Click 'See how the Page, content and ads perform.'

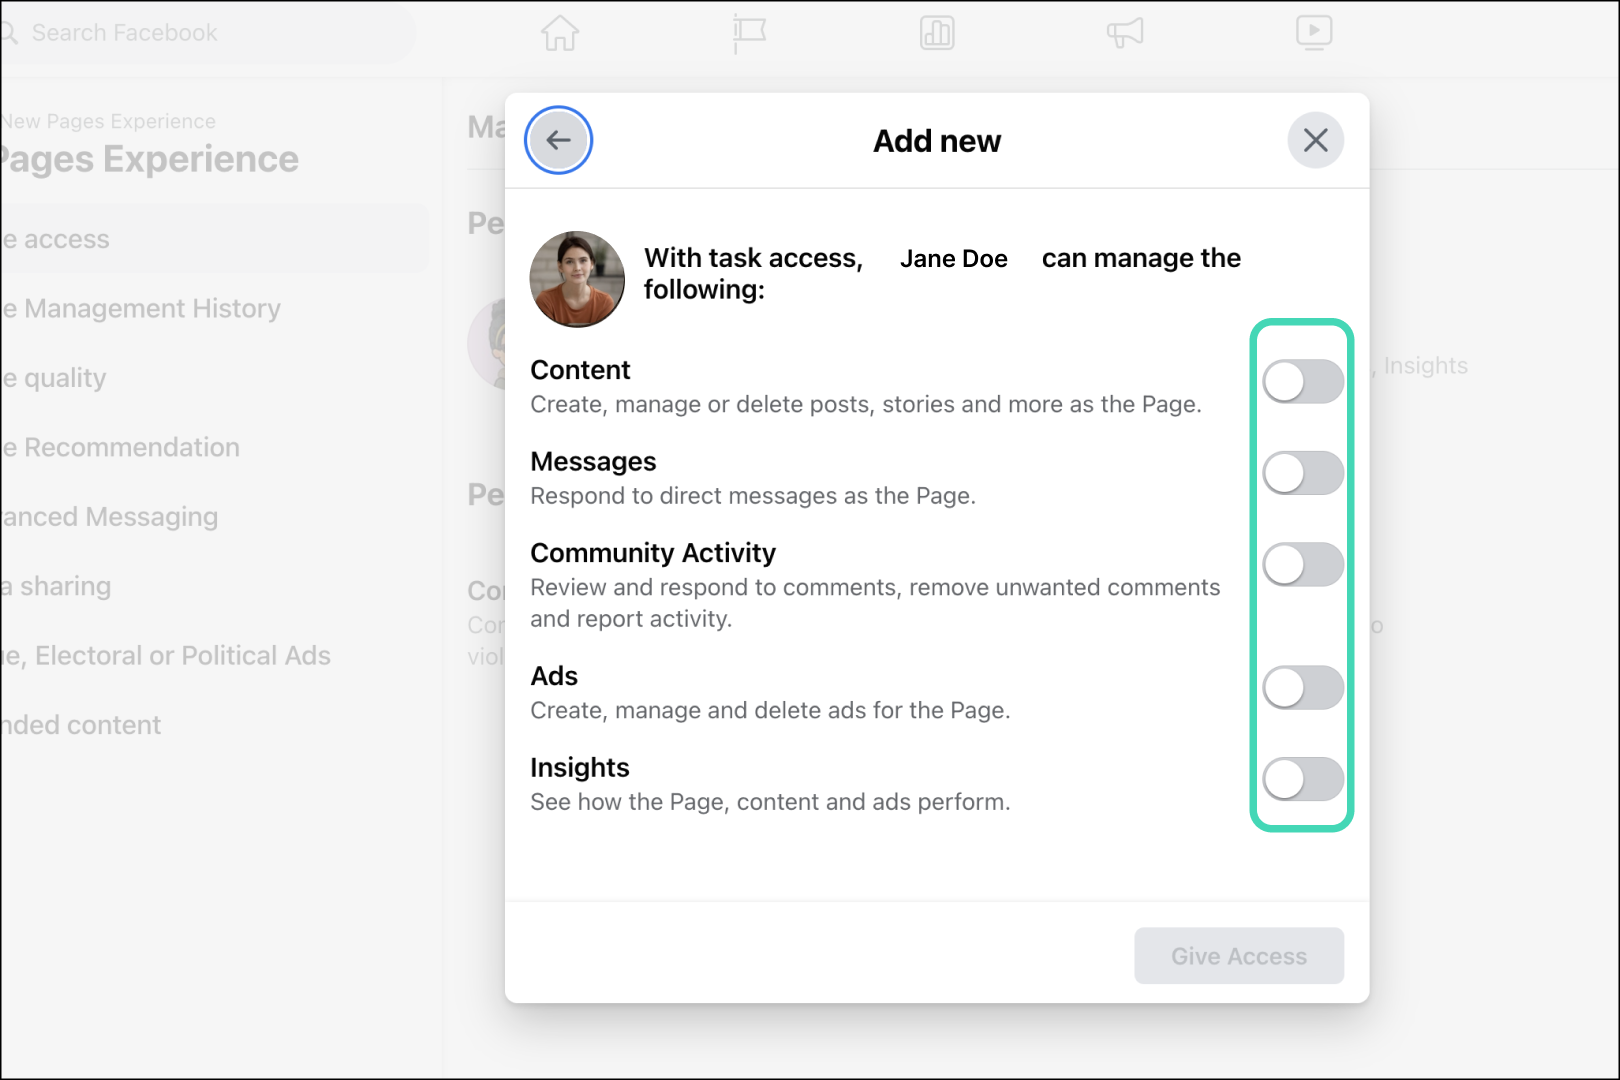coord(770,802)
